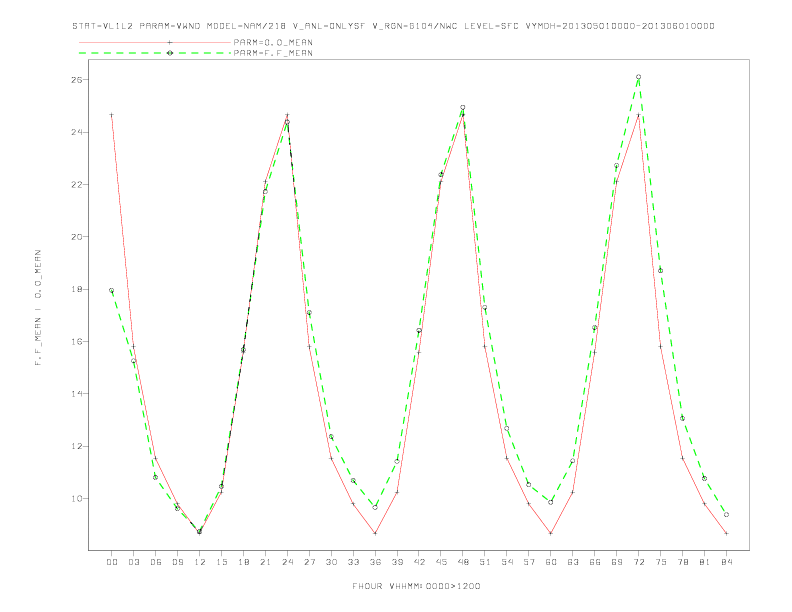Click y-axis tick label 10

[77, 498]
